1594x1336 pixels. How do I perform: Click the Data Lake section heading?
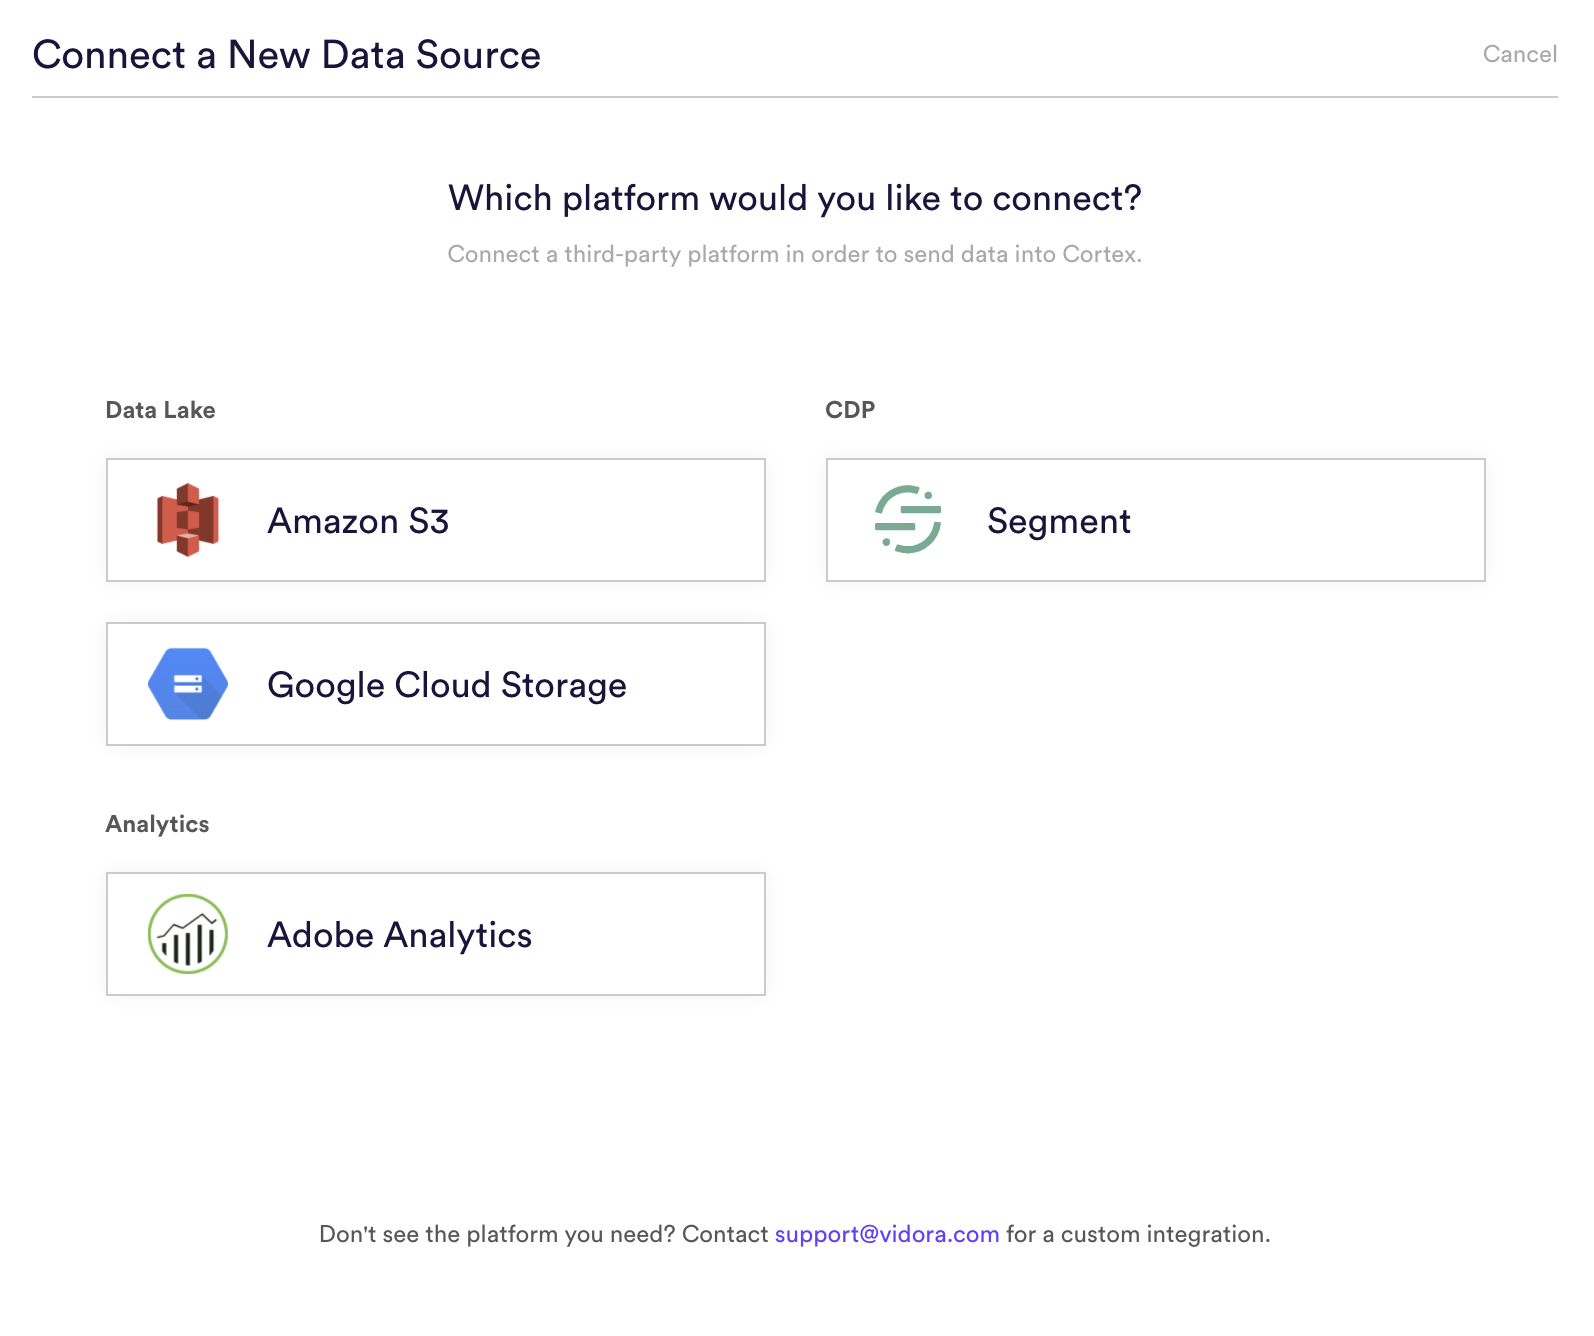[161, 410]
